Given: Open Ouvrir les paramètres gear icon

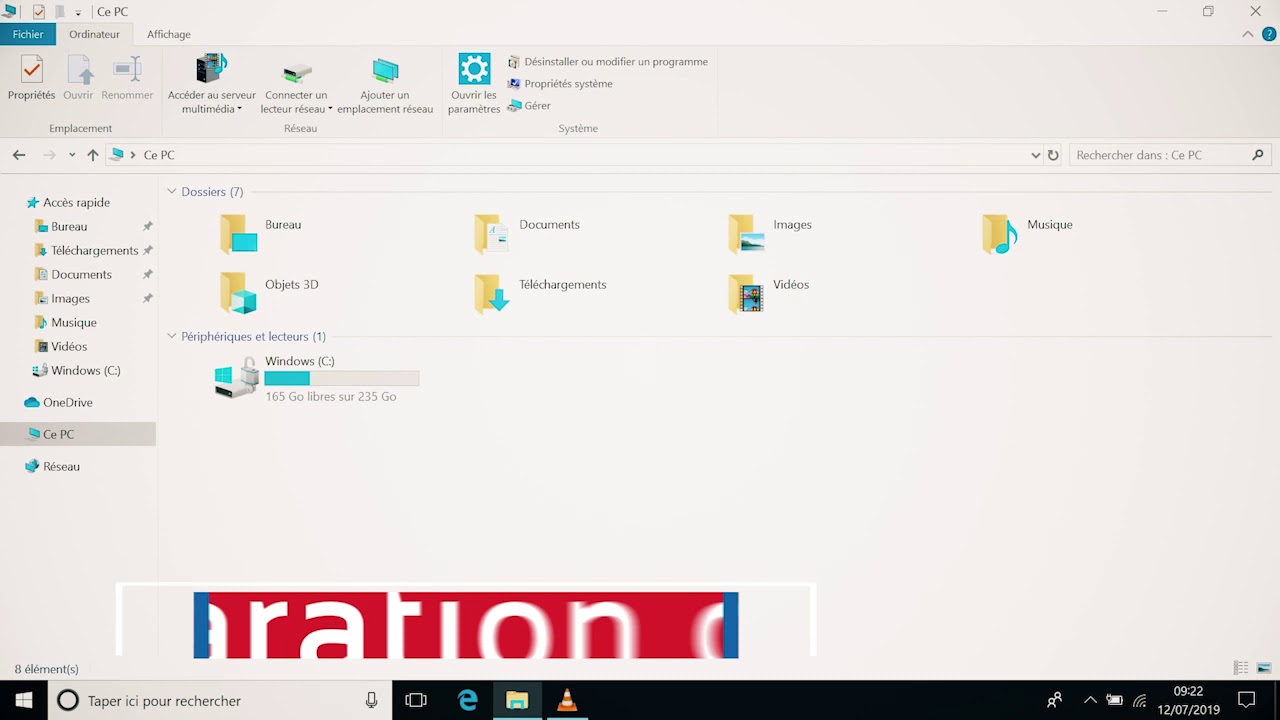Looking at the screenshot, I should pos(474,69).
